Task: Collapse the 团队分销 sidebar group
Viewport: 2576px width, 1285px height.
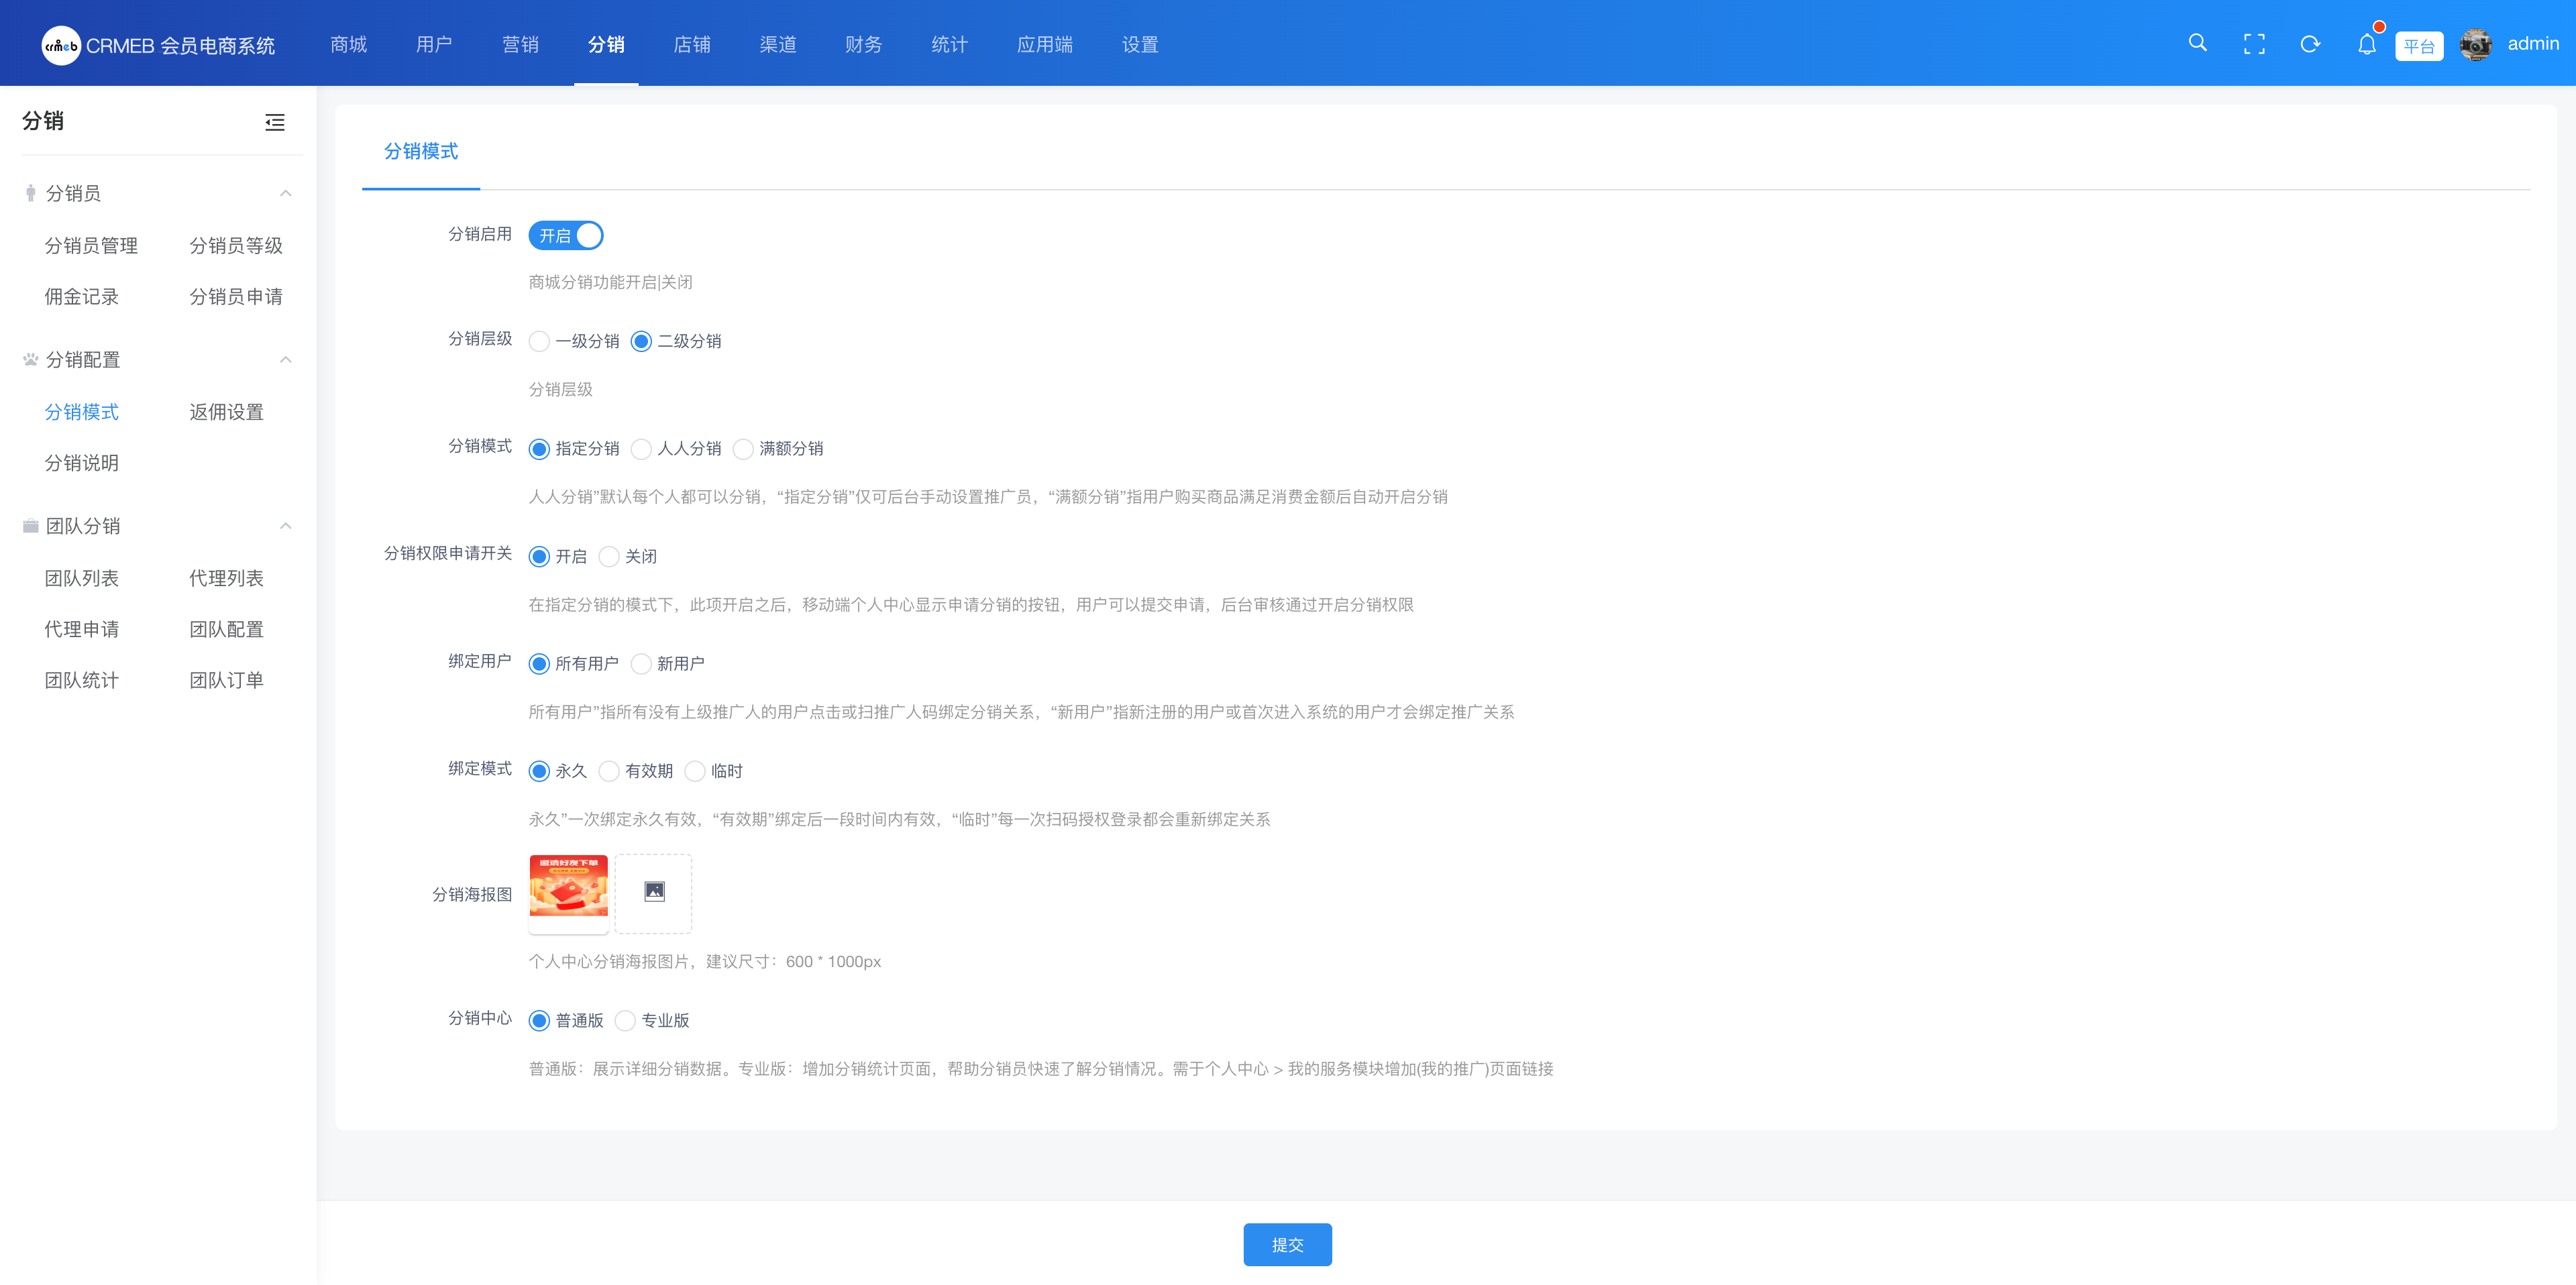Action: (286, 526)
